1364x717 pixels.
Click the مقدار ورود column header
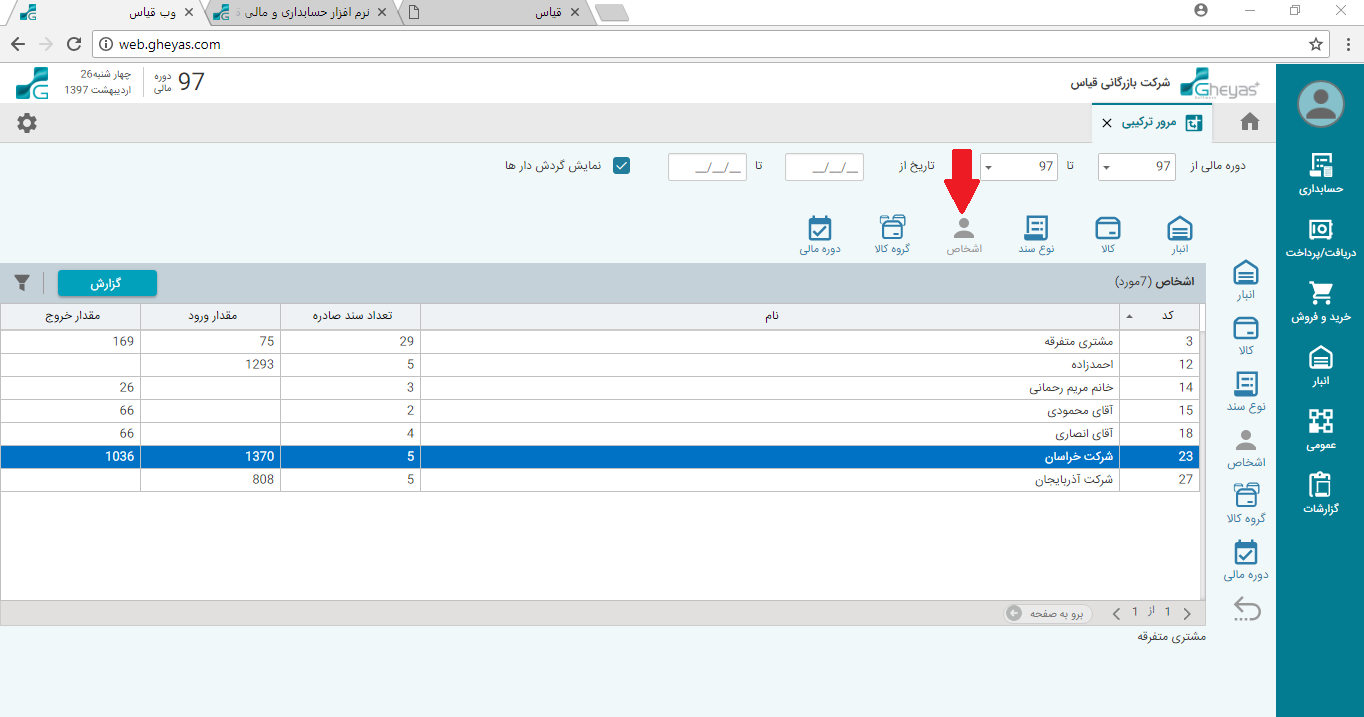[211, 316]
